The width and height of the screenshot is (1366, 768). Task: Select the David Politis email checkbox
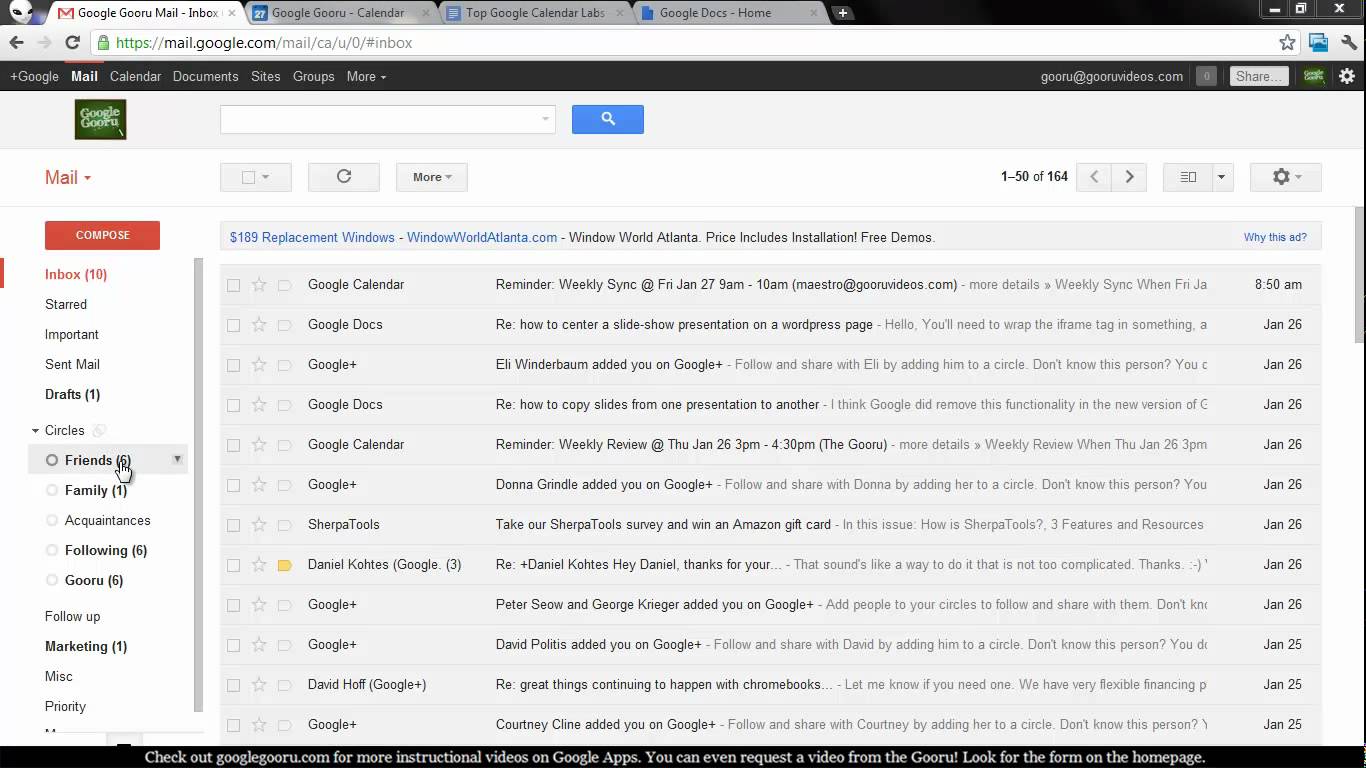tap(233, 645)
